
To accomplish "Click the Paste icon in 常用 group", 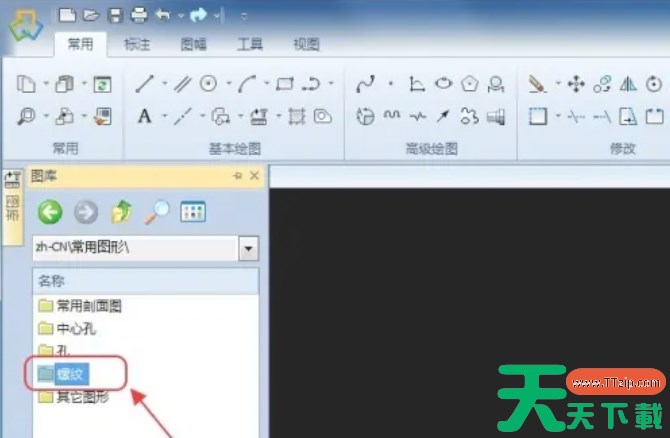I will click(x=65, y=84).
